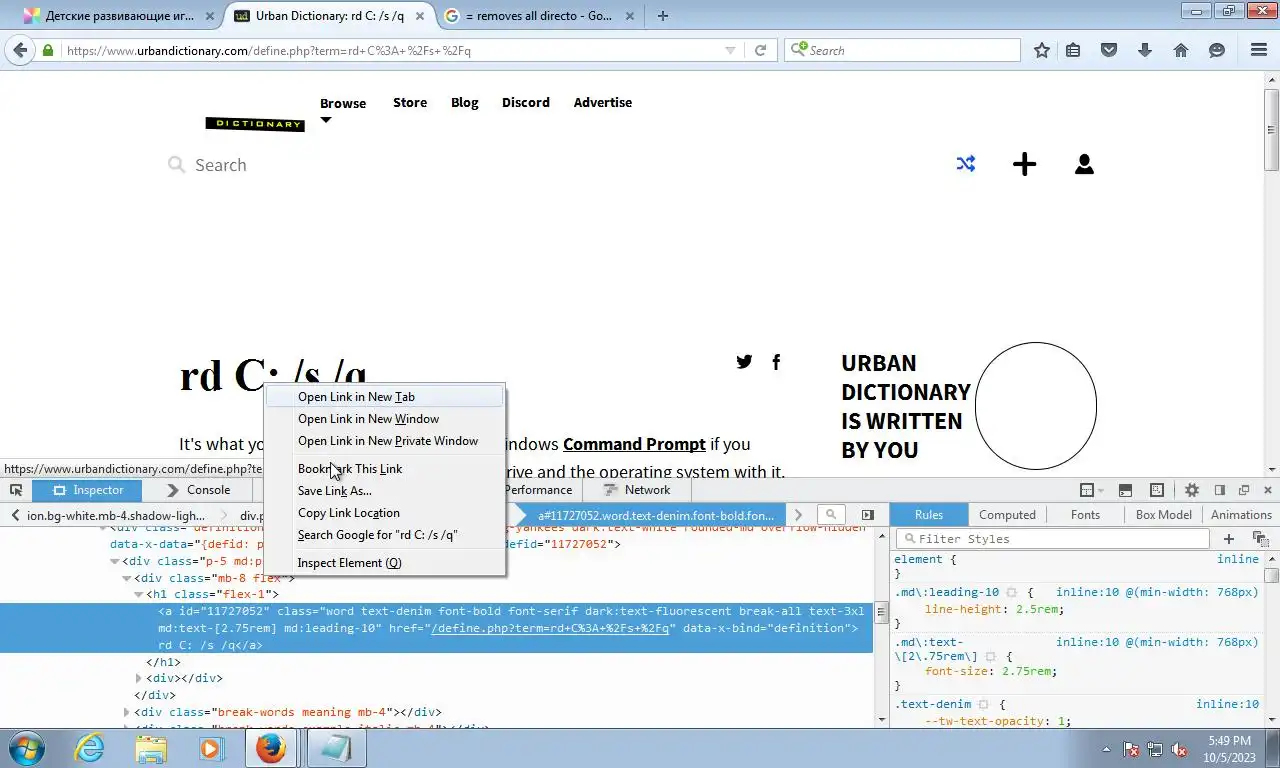This screenshot has height=768, width=1280.
Task: Select Copy Link Location menu entry
Action: click(x=385, y=513)
